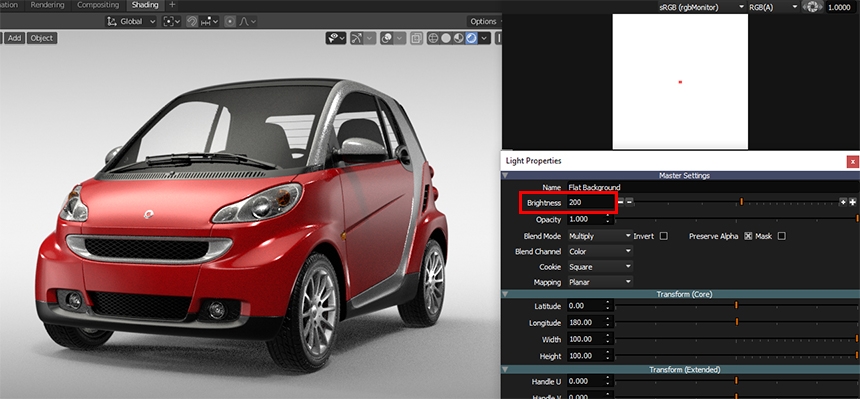860x399 pixels.
Task: Click the large brightness decrease button
Action: [620, 203]
